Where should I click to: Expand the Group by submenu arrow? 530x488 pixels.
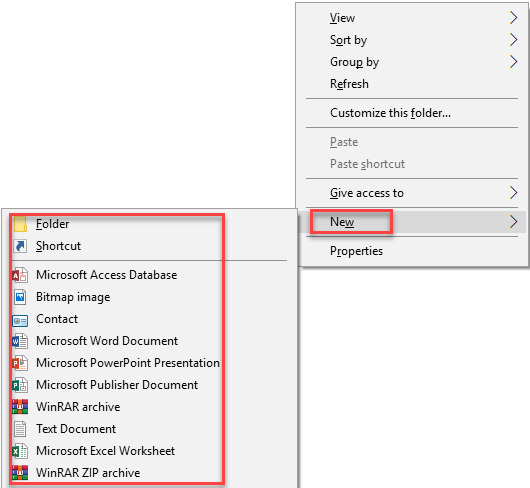513,62
